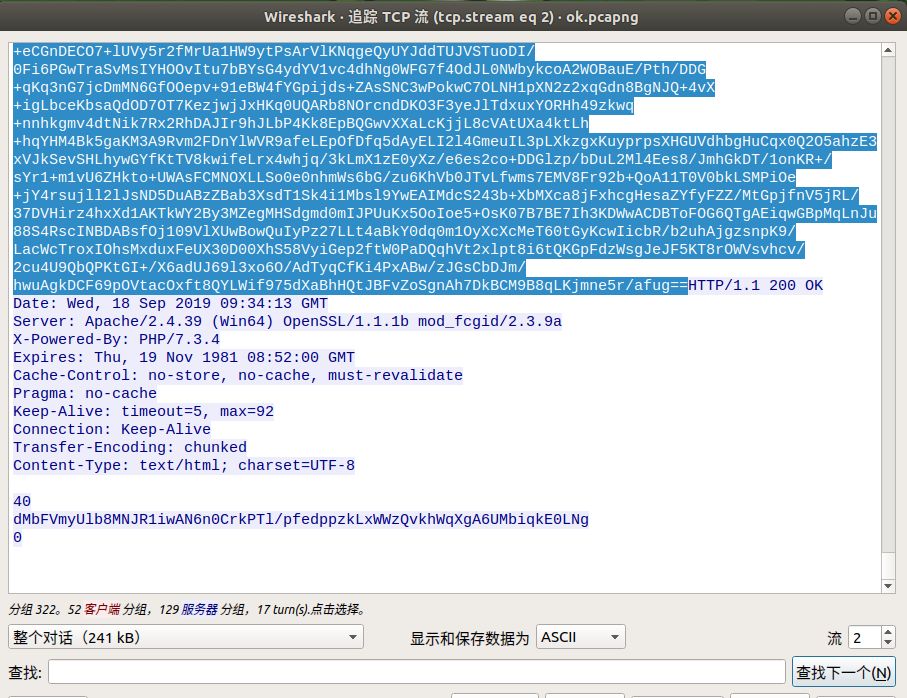The height and width of the screenshot is (698, 907).
Task: Close the Follow TCP Stream window
Action: [x=893, y=16]
